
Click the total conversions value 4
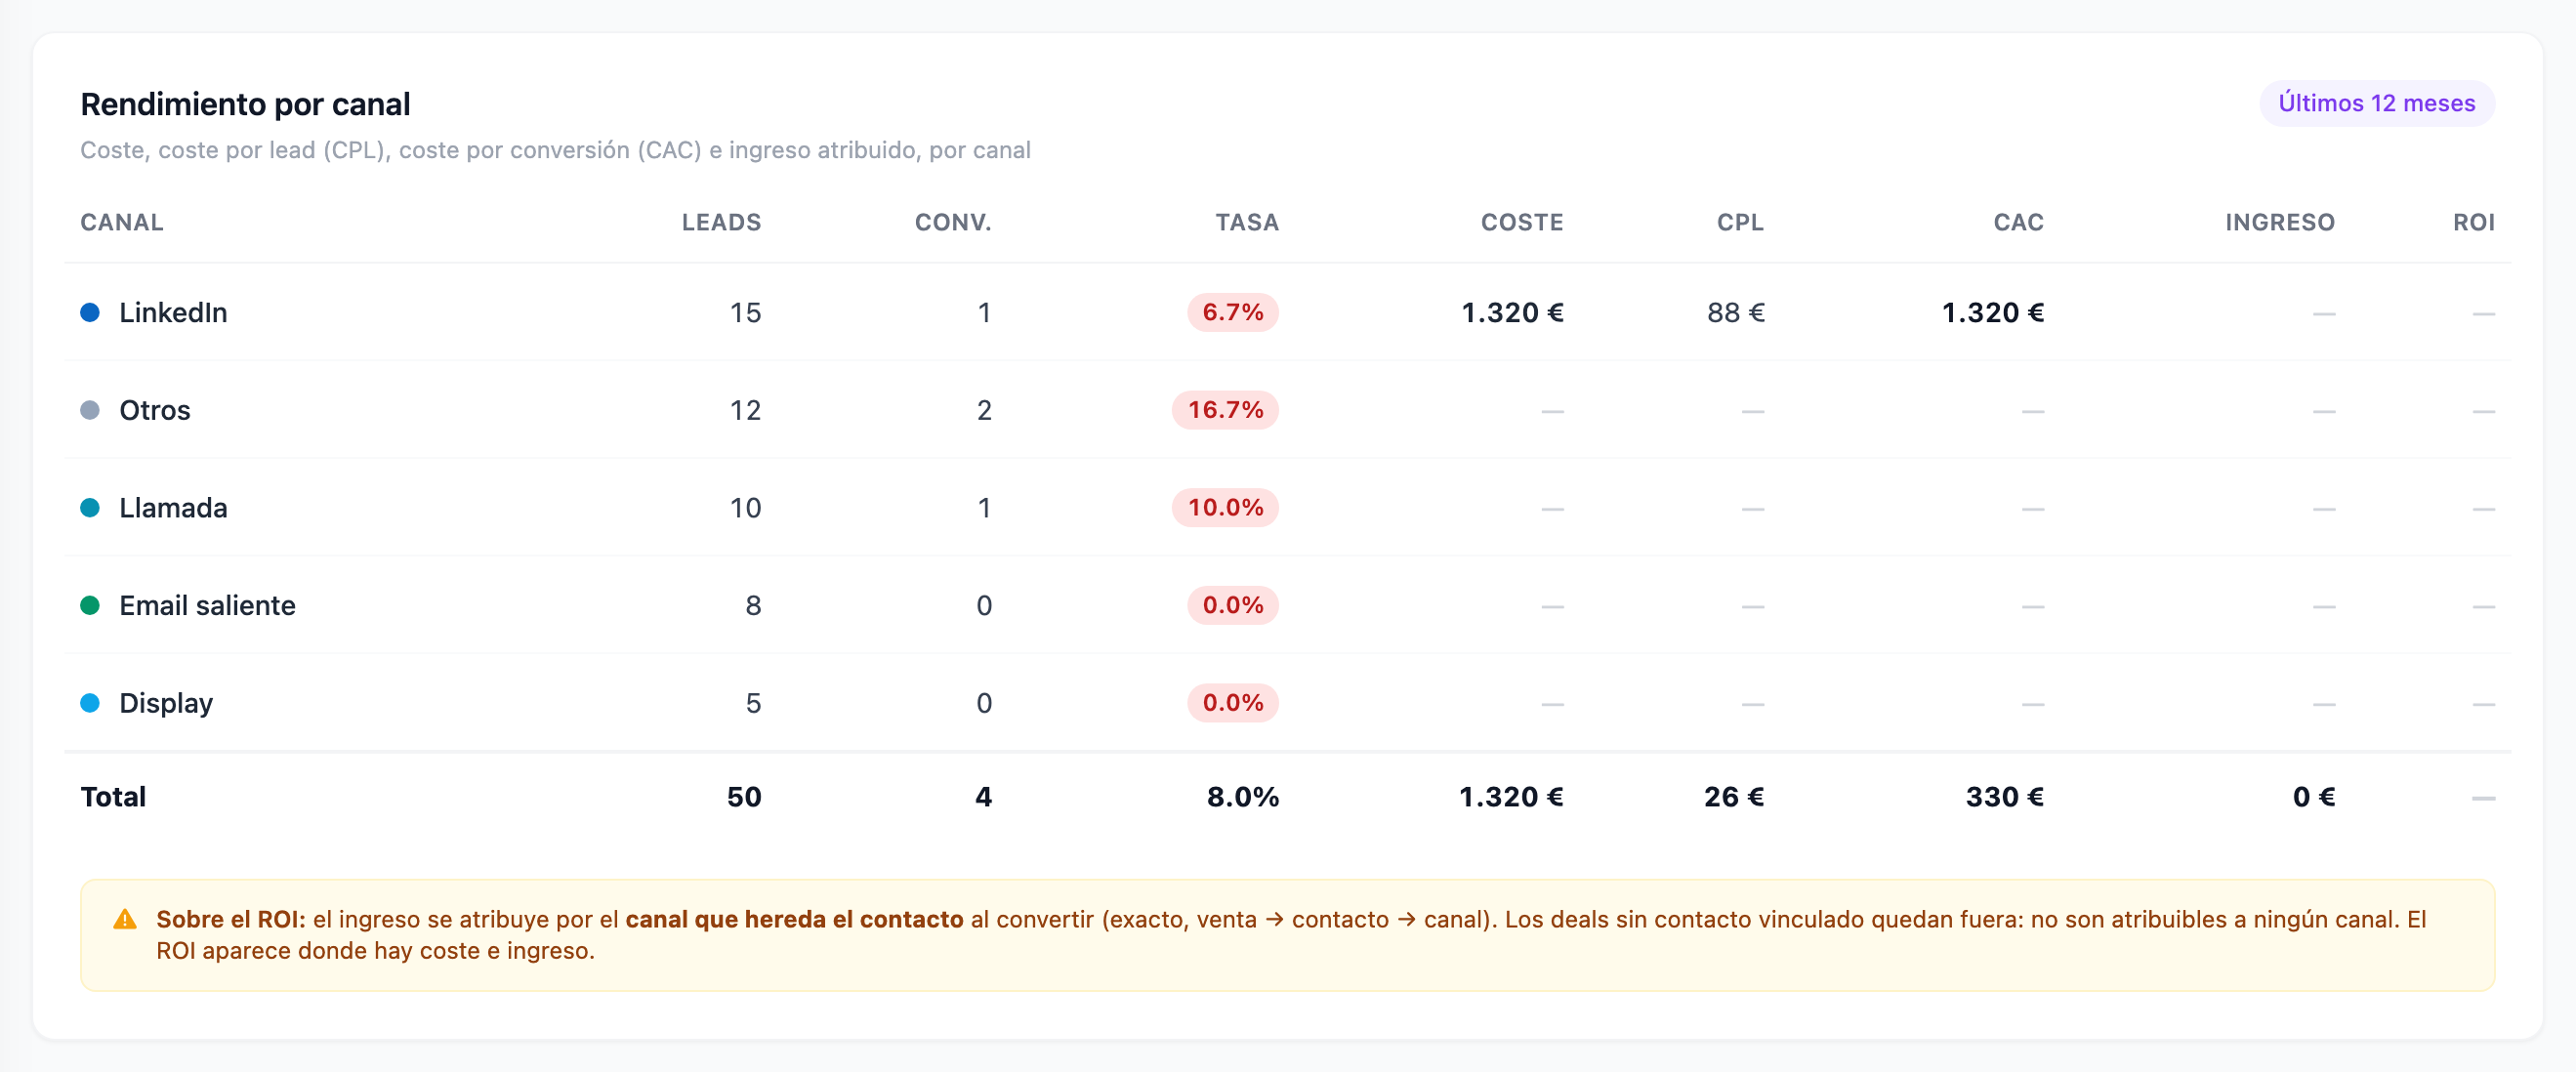(x=983, y=797)
